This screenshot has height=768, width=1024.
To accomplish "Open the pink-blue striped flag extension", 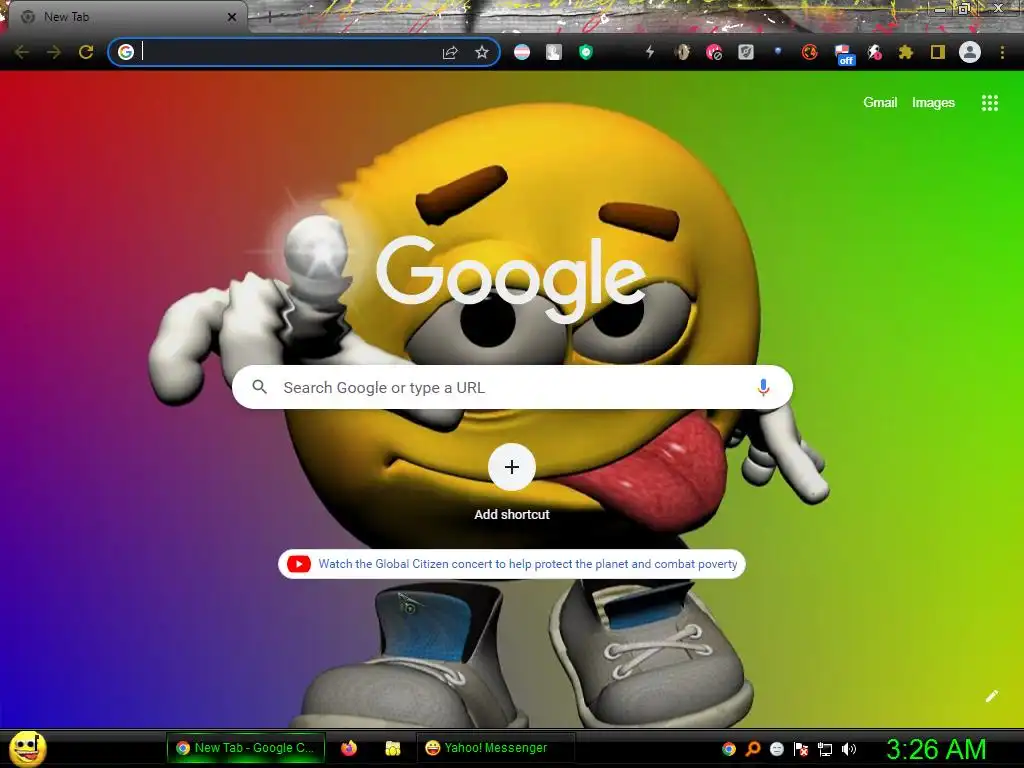I will 522,52.
